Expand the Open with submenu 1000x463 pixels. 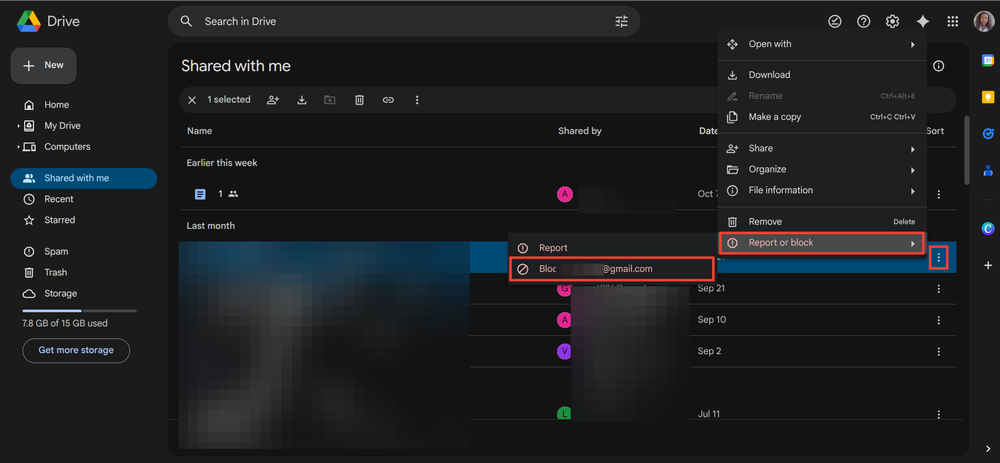coord(820,44)
